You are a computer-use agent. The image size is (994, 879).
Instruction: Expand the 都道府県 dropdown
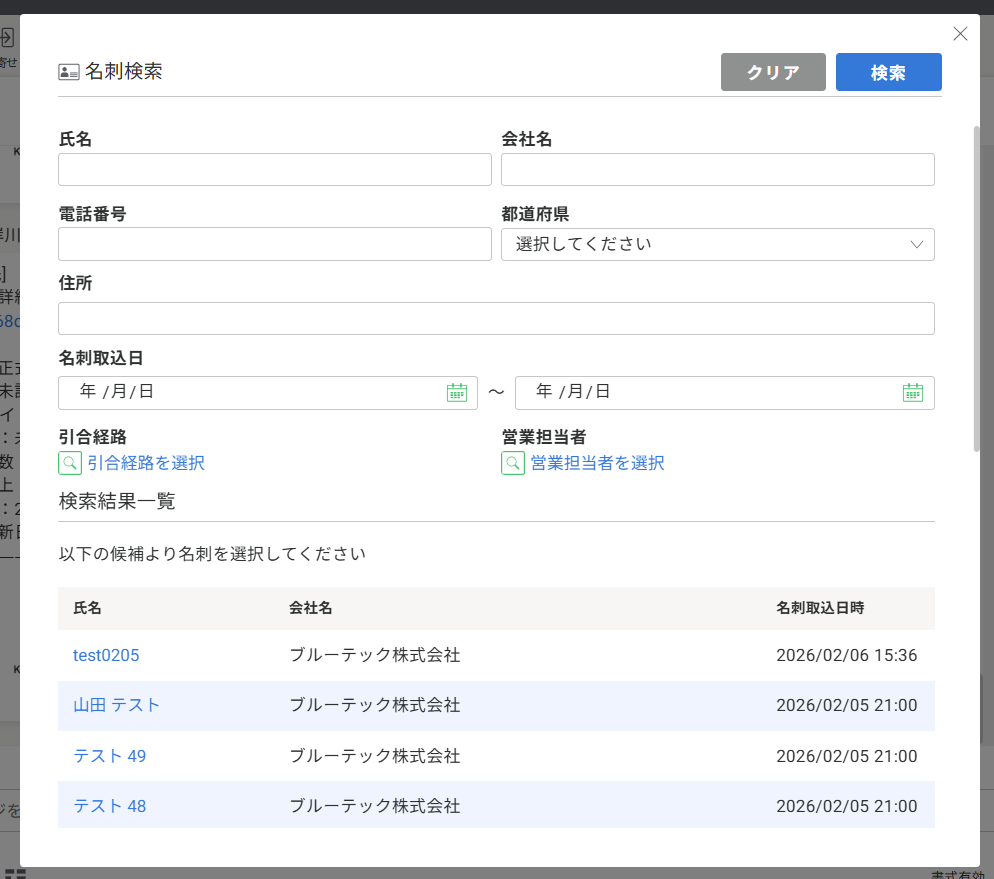[x=717, y=244]
